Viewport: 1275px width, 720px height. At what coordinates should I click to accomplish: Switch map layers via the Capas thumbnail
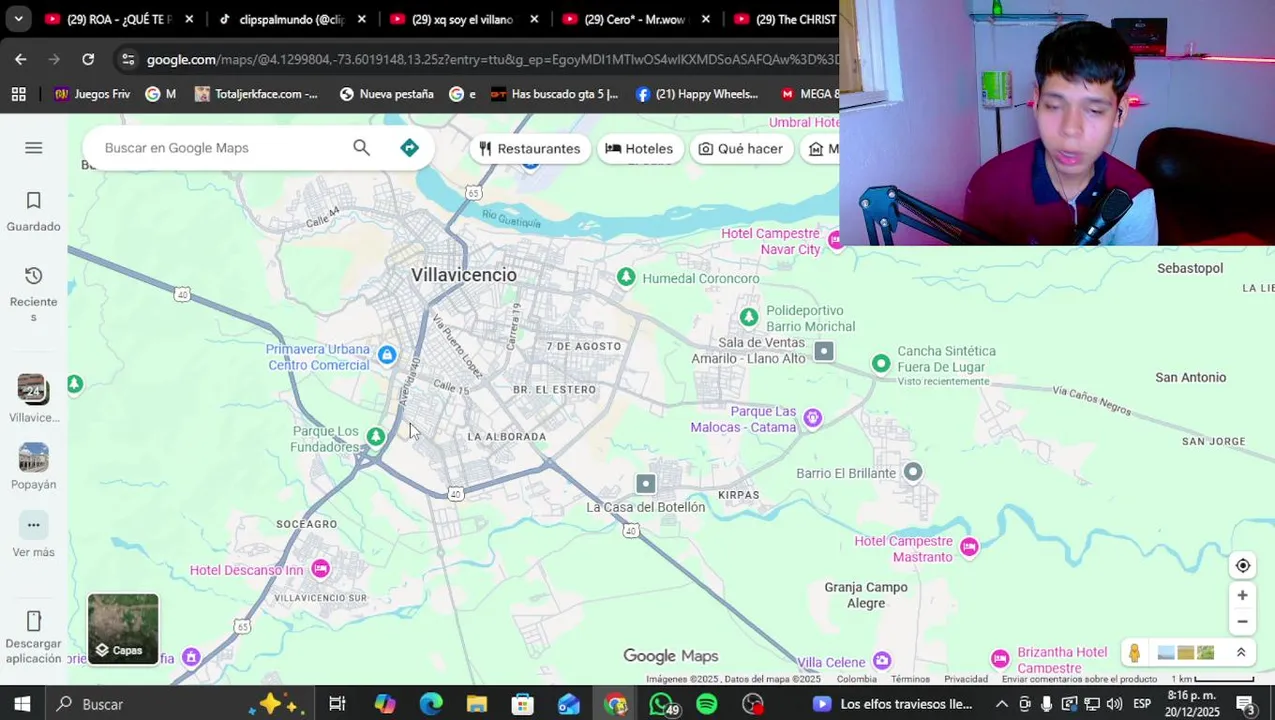[123, 629]
